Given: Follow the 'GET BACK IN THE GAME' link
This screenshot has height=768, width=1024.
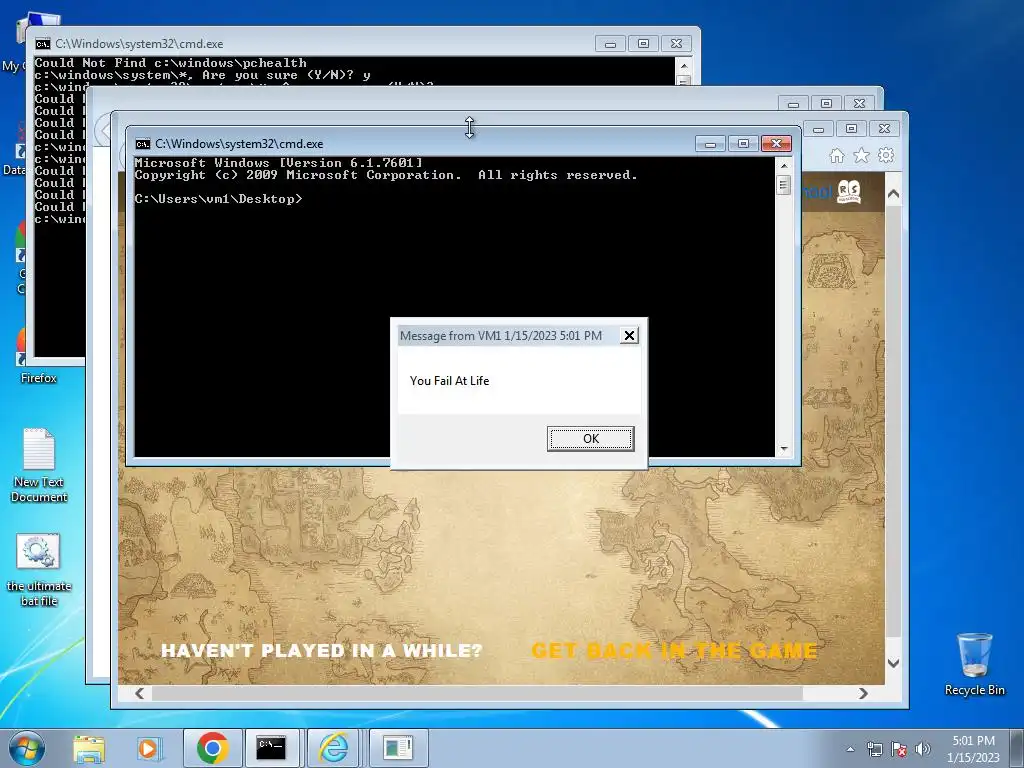Looking at the screenshot, I should coord(674,650).
